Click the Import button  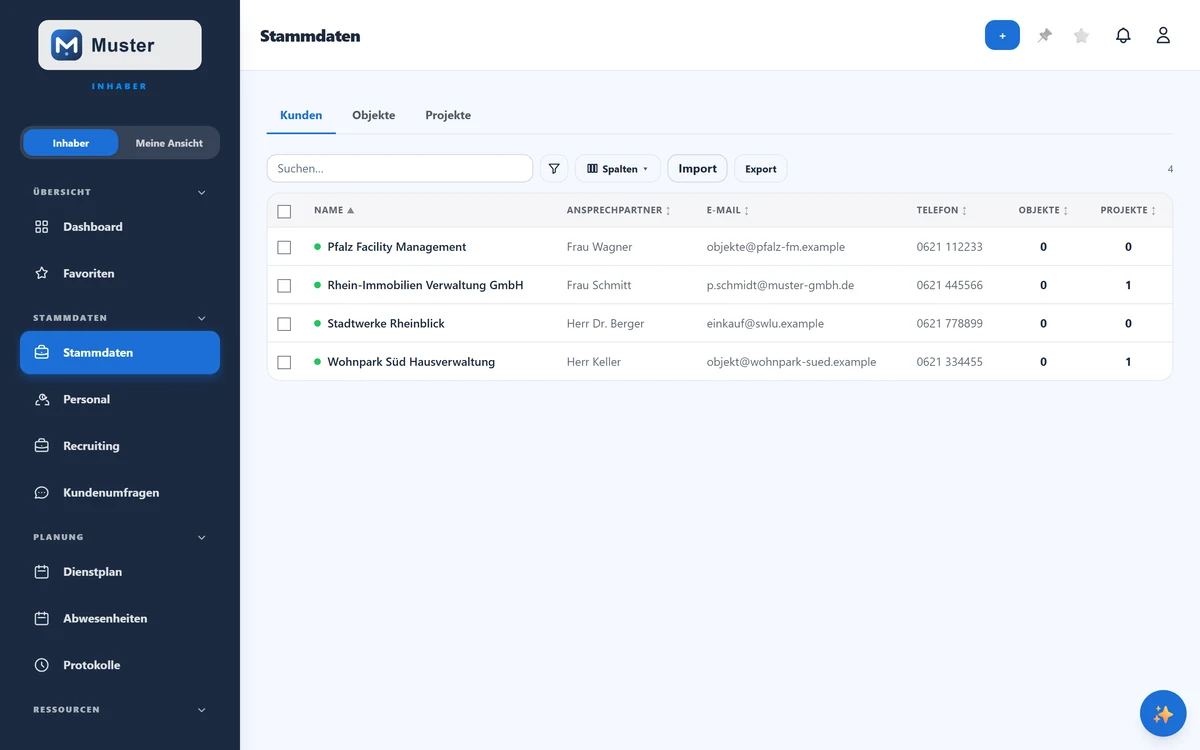point(697,169)
